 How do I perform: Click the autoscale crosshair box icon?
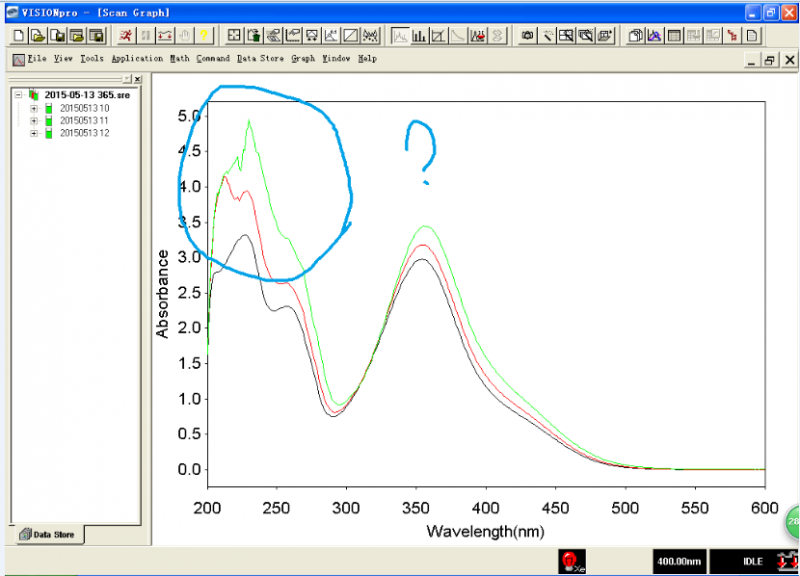234,35
